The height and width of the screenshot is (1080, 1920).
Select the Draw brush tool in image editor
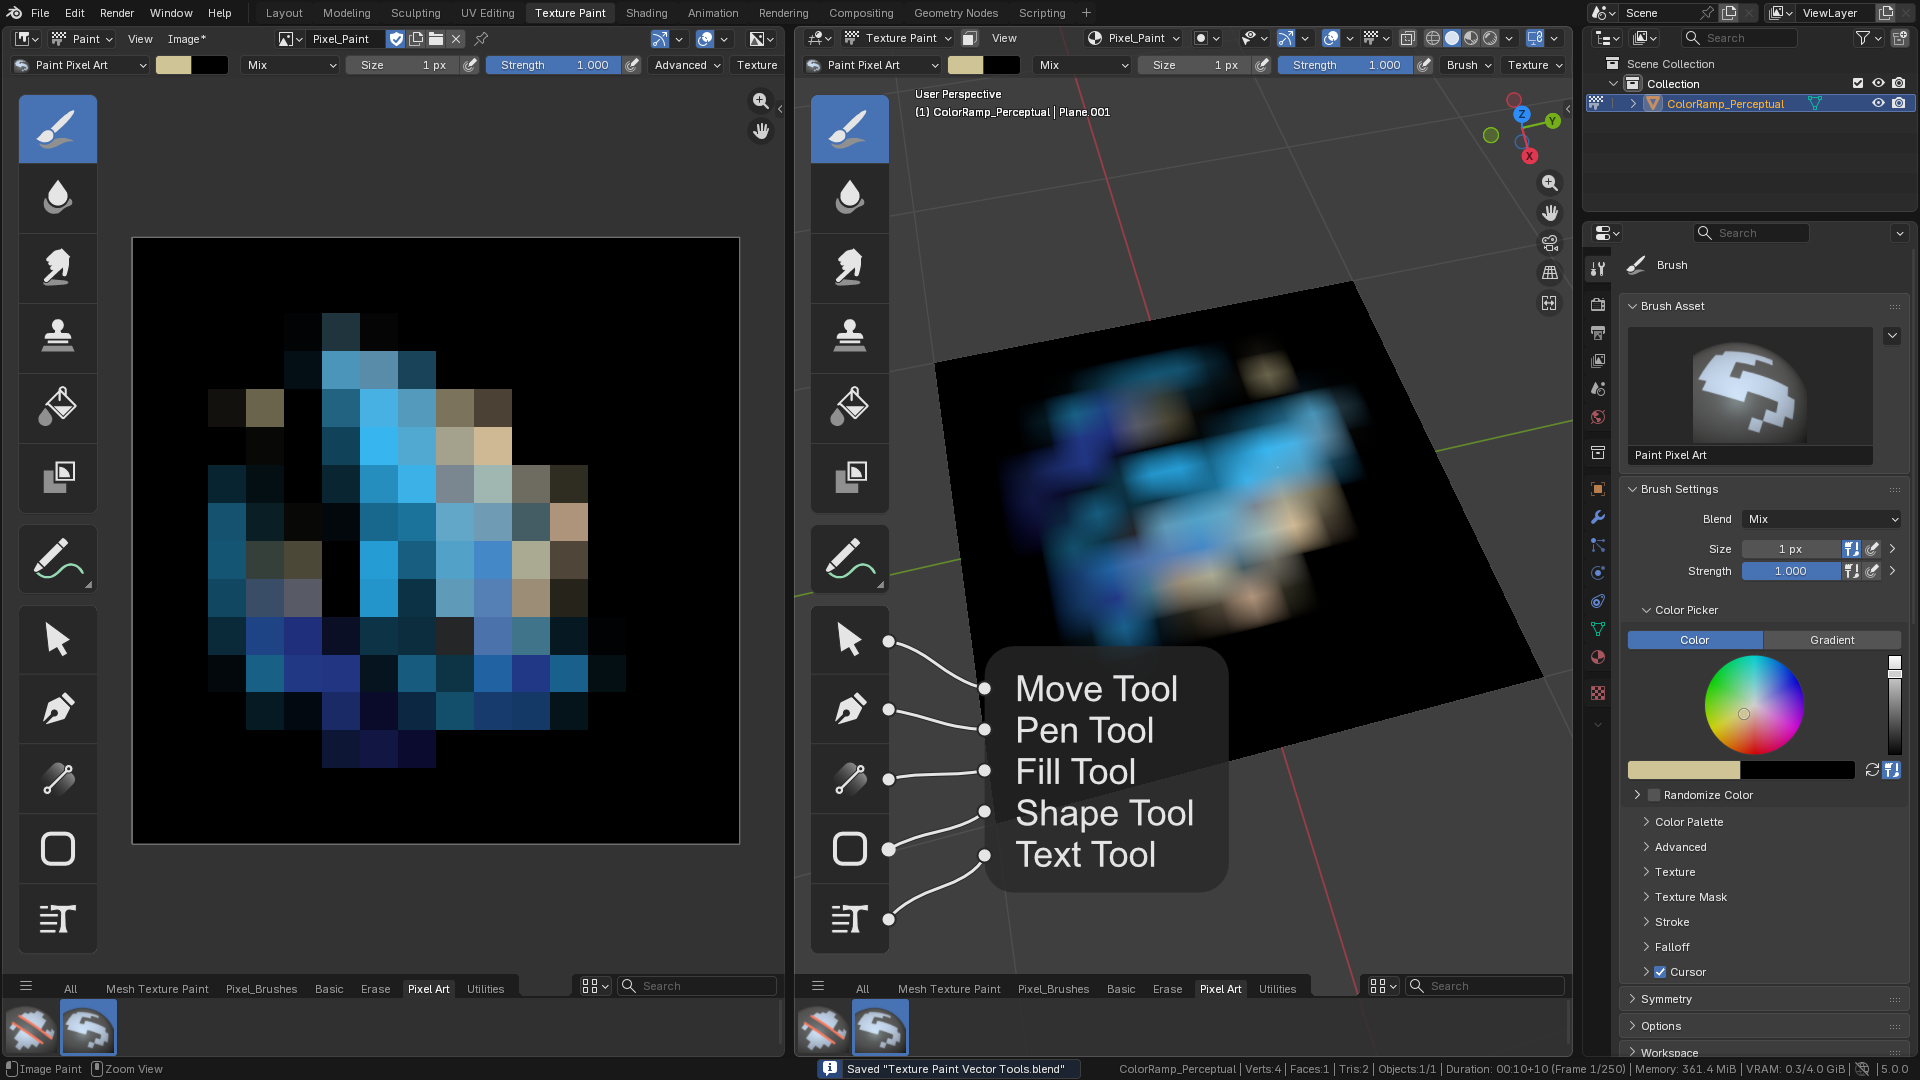[58, 129]
